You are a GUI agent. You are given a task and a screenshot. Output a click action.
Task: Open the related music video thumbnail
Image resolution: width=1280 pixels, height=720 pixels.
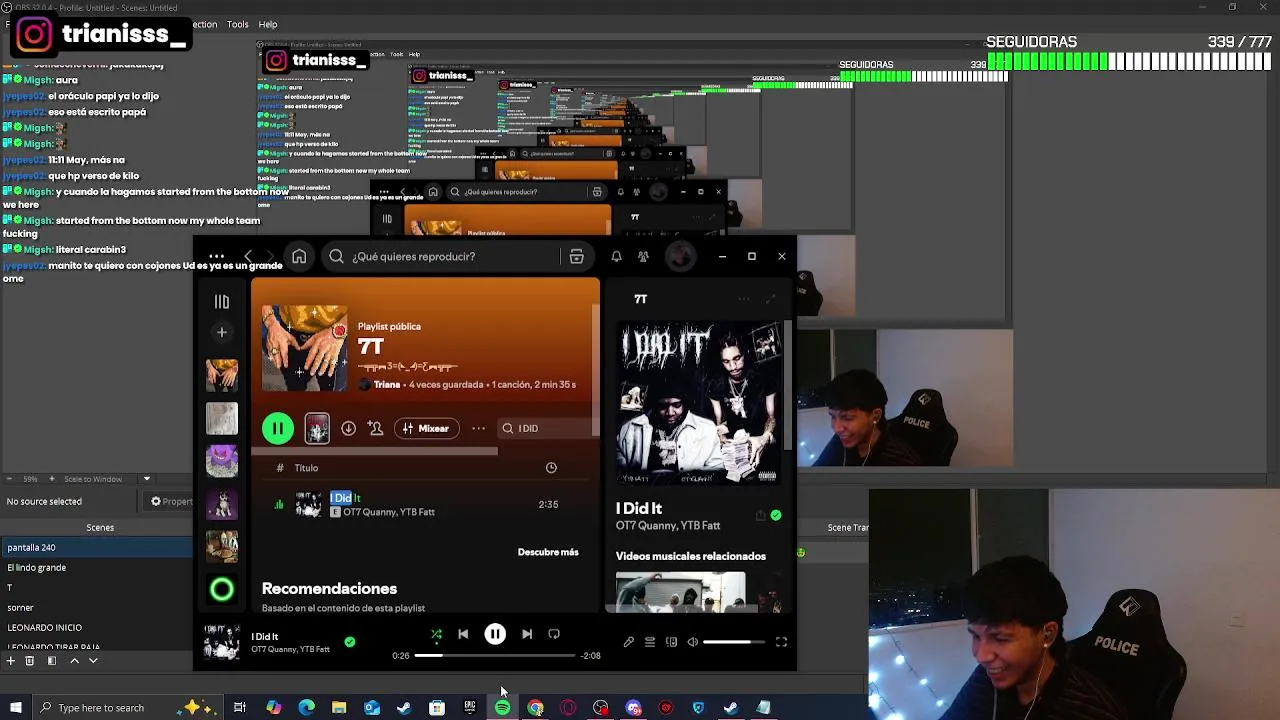pyautogui.click(x=680, y=592)
